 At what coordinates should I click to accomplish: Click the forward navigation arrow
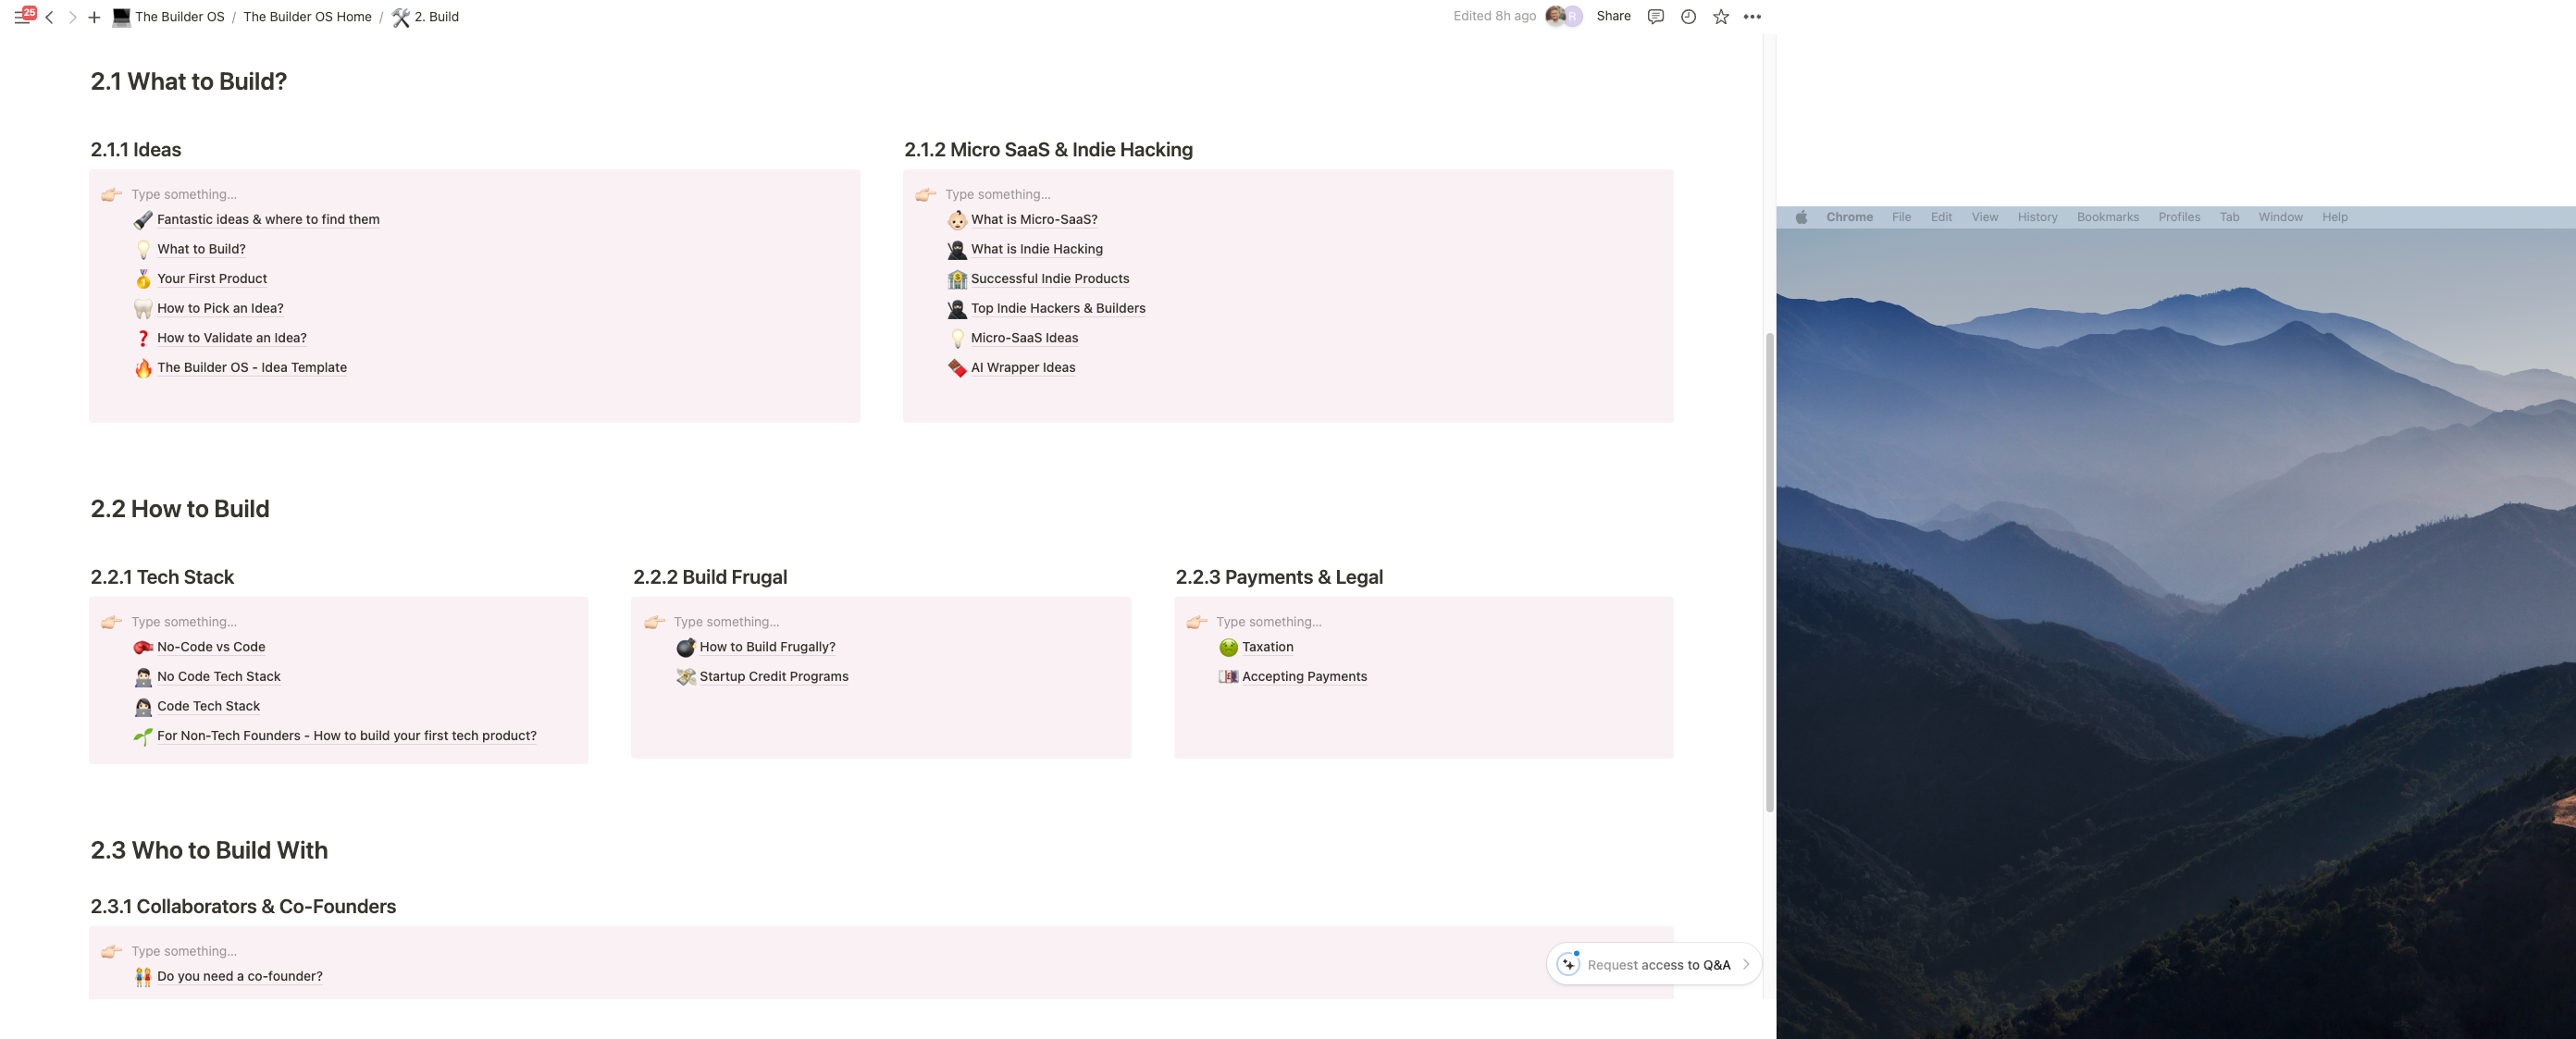(x=72, y=17)
